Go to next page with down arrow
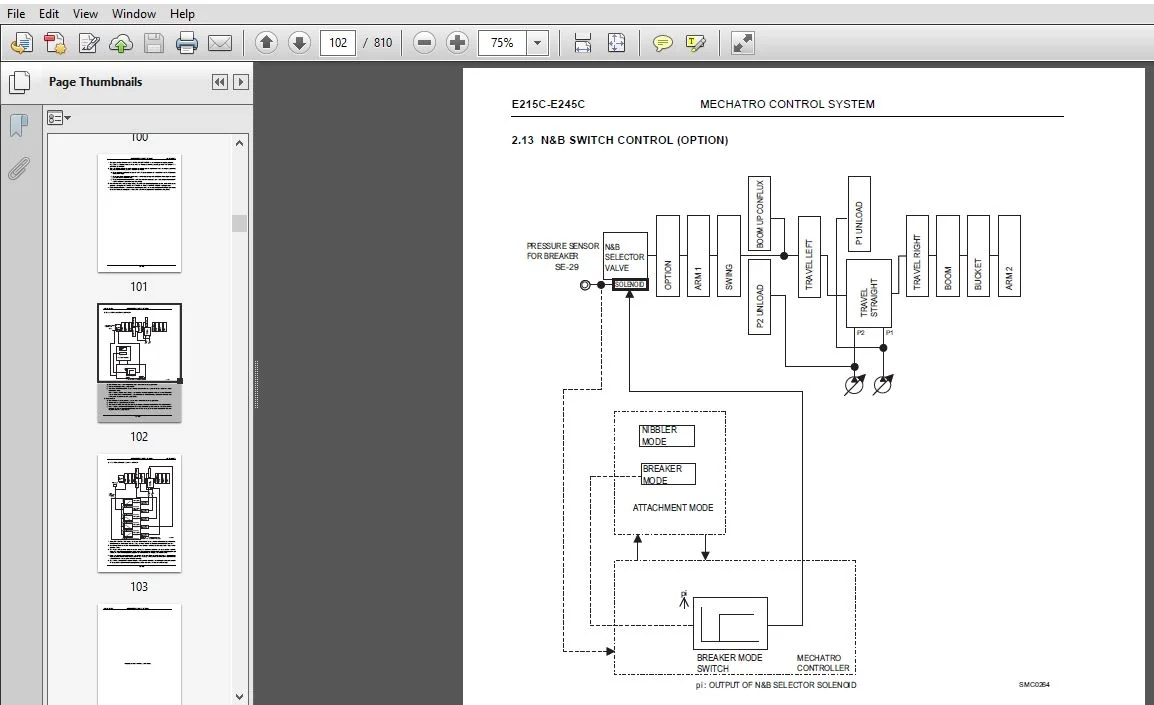 (299, 43)
